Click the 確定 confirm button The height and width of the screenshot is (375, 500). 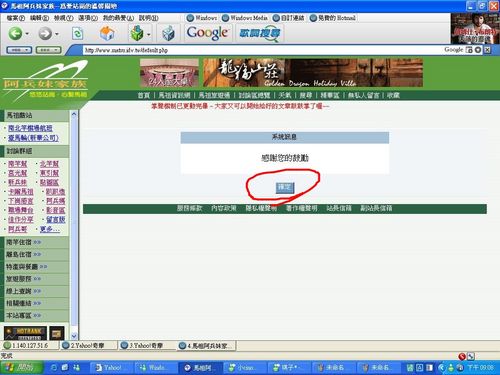pyautogui.click(x=285, y=188)
